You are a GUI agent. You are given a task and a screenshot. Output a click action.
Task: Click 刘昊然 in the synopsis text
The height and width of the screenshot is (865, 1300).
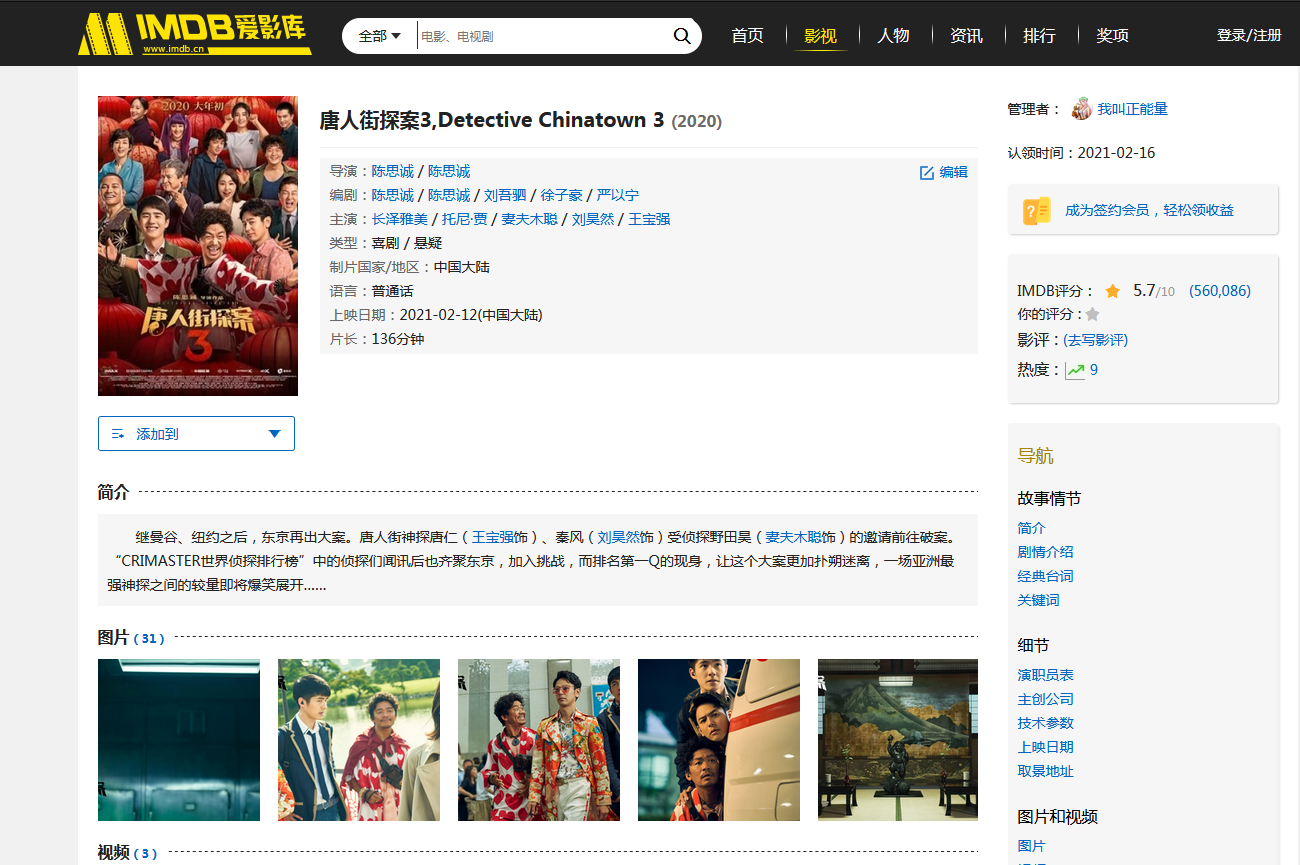pos(619,537)
